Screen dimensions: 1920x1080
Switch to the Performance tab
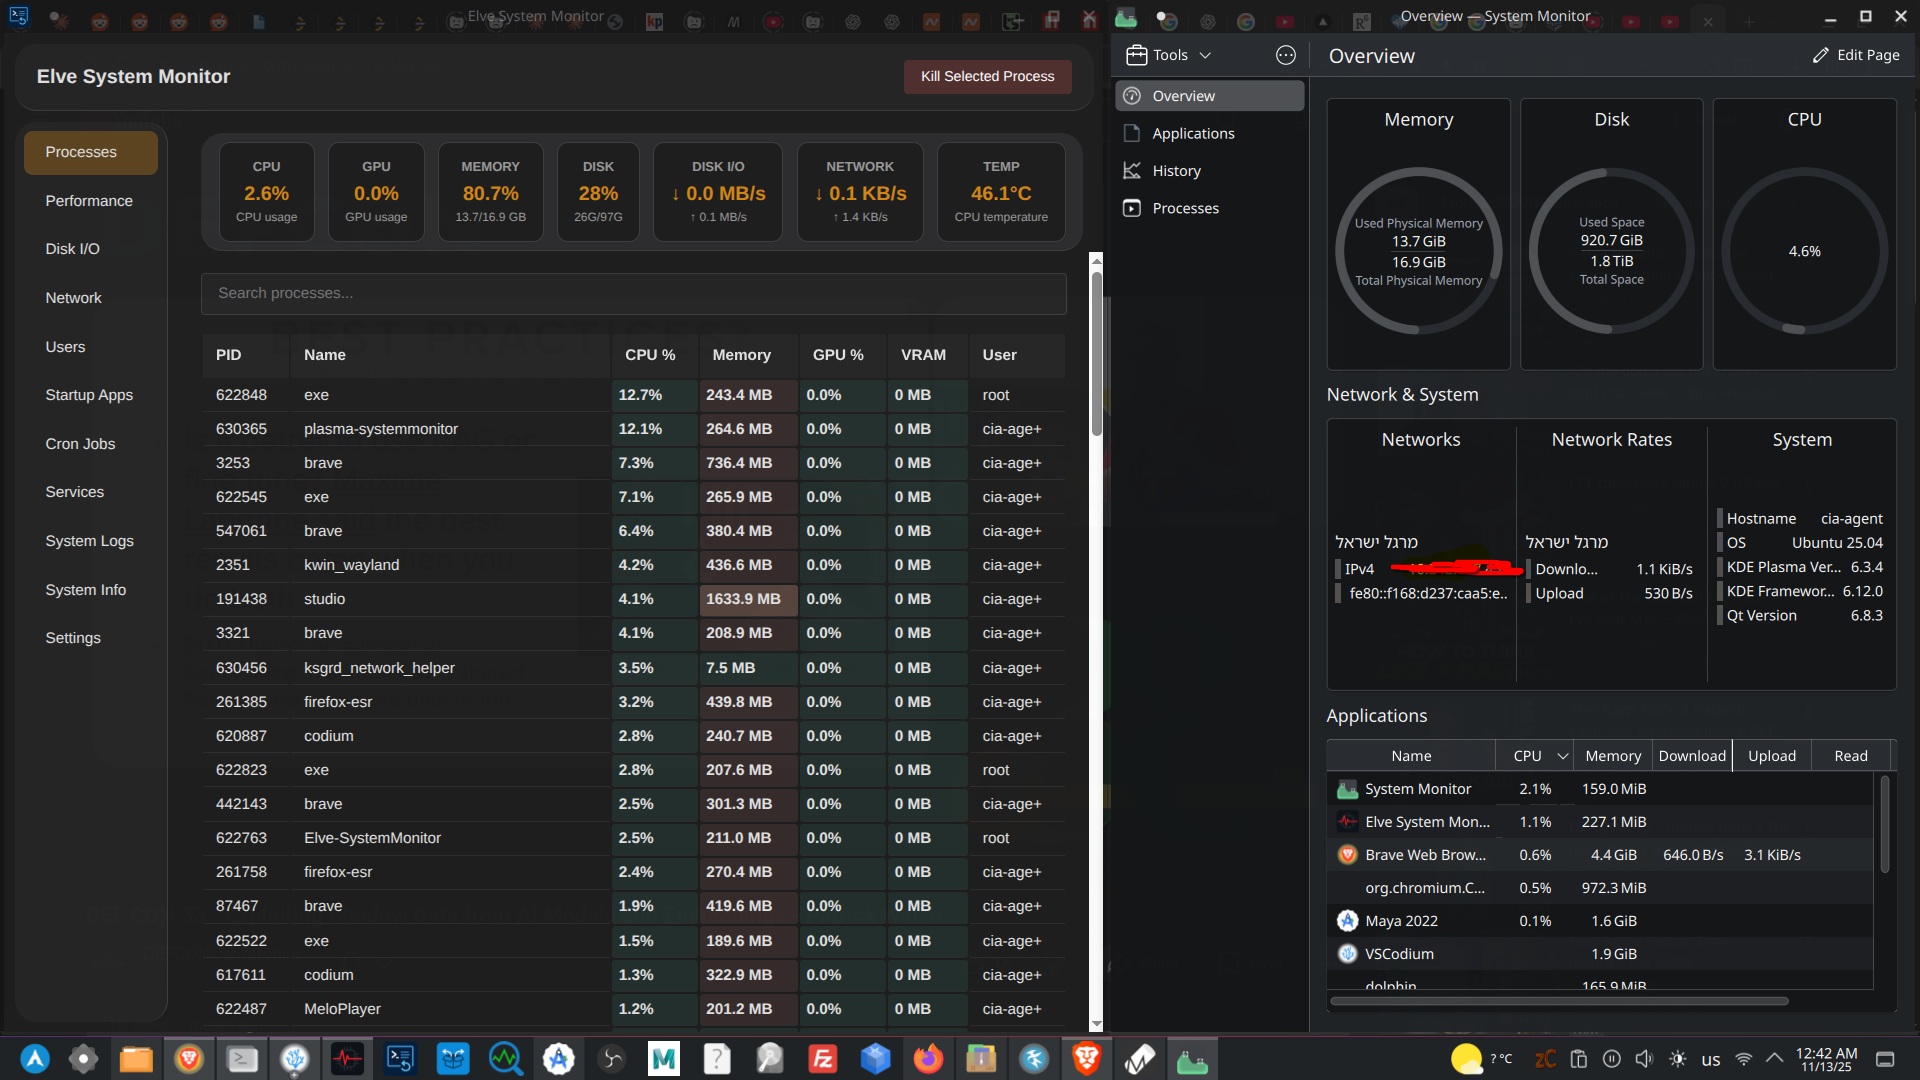pos(89,201)
